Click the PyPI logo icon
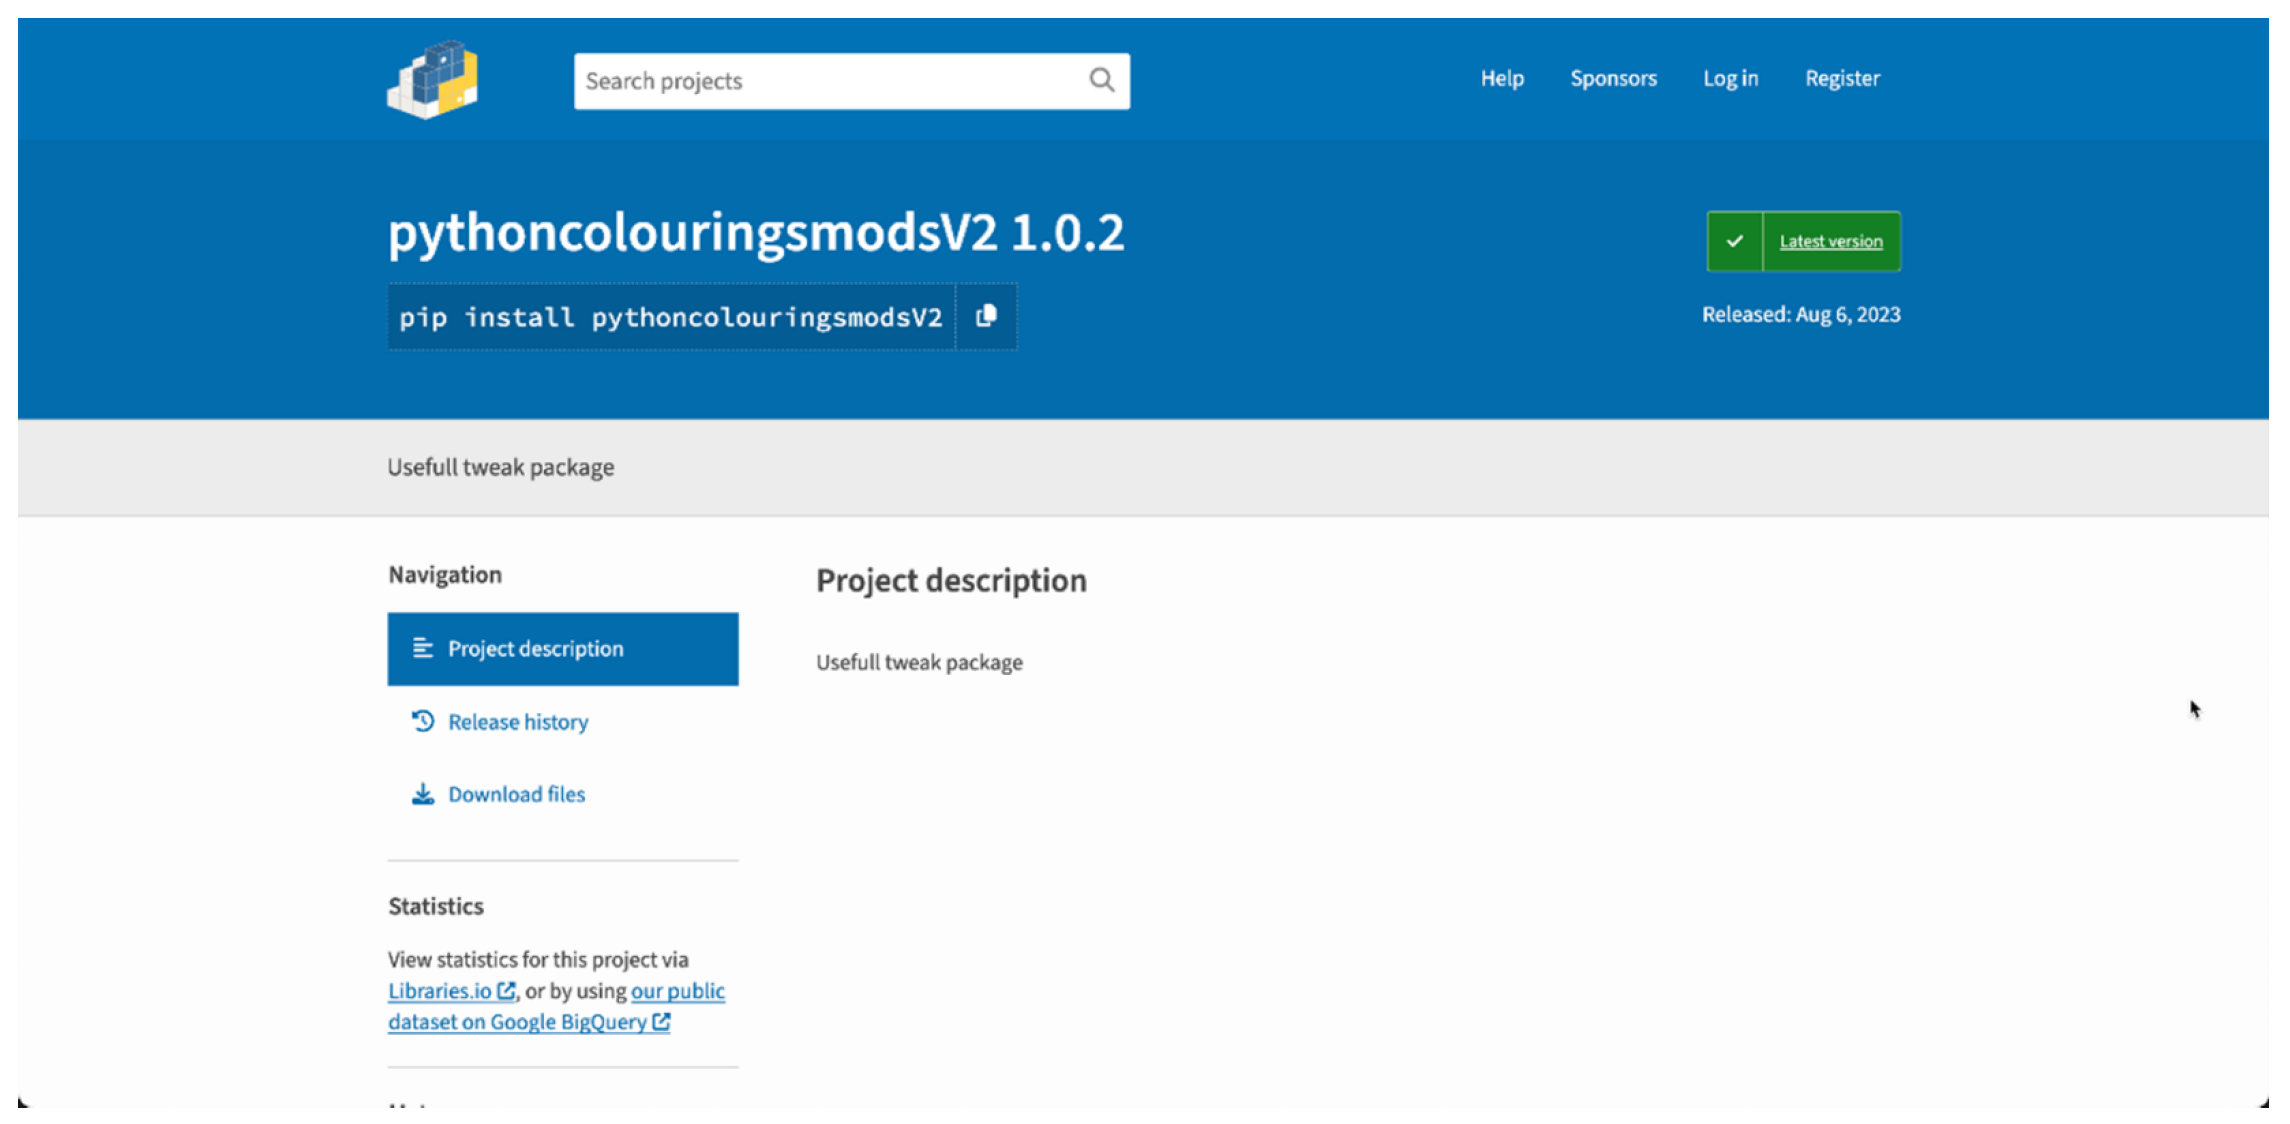This screenshot has height=1124, width=2290. pyautogui.click(x=432, y=80)
